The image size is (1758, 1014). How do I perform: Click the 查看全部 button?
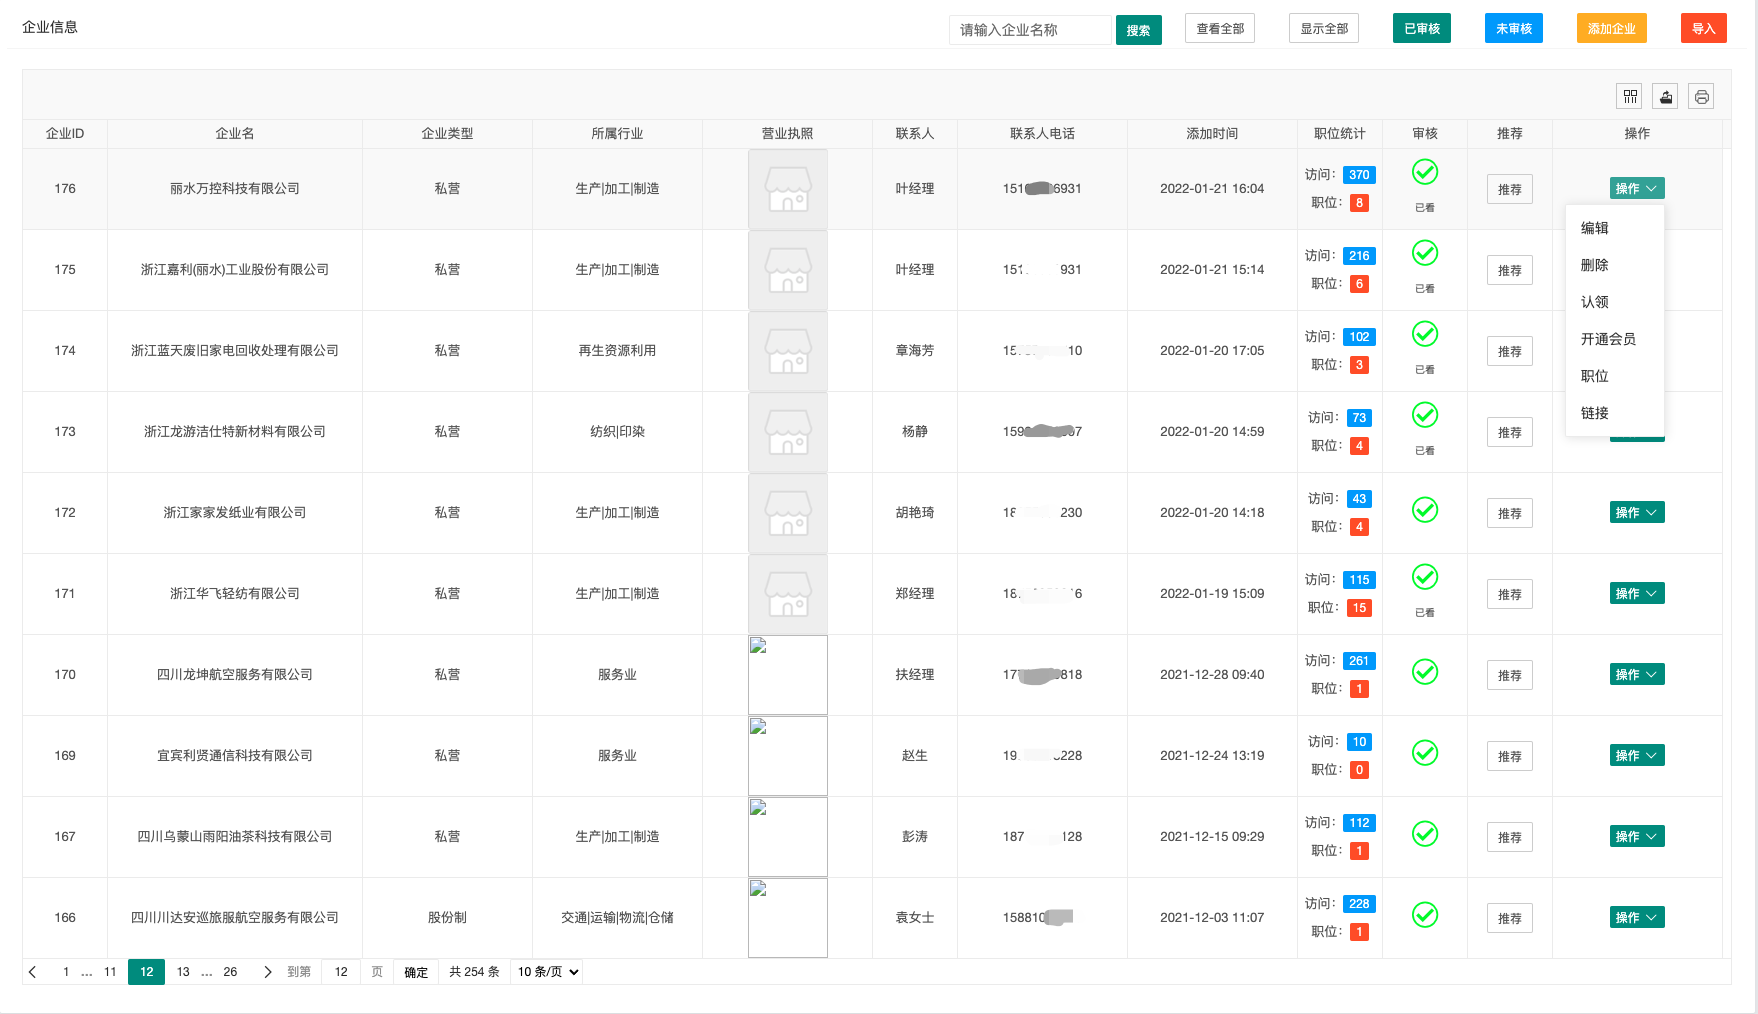tap(1220, 28)
